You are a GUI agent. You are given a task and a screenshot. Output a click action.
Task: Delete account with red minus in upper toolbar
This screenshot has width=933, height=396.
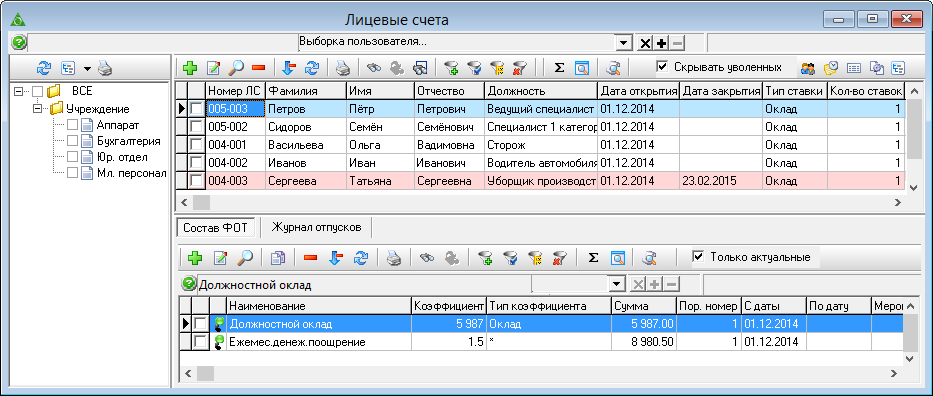coord(258,68)
